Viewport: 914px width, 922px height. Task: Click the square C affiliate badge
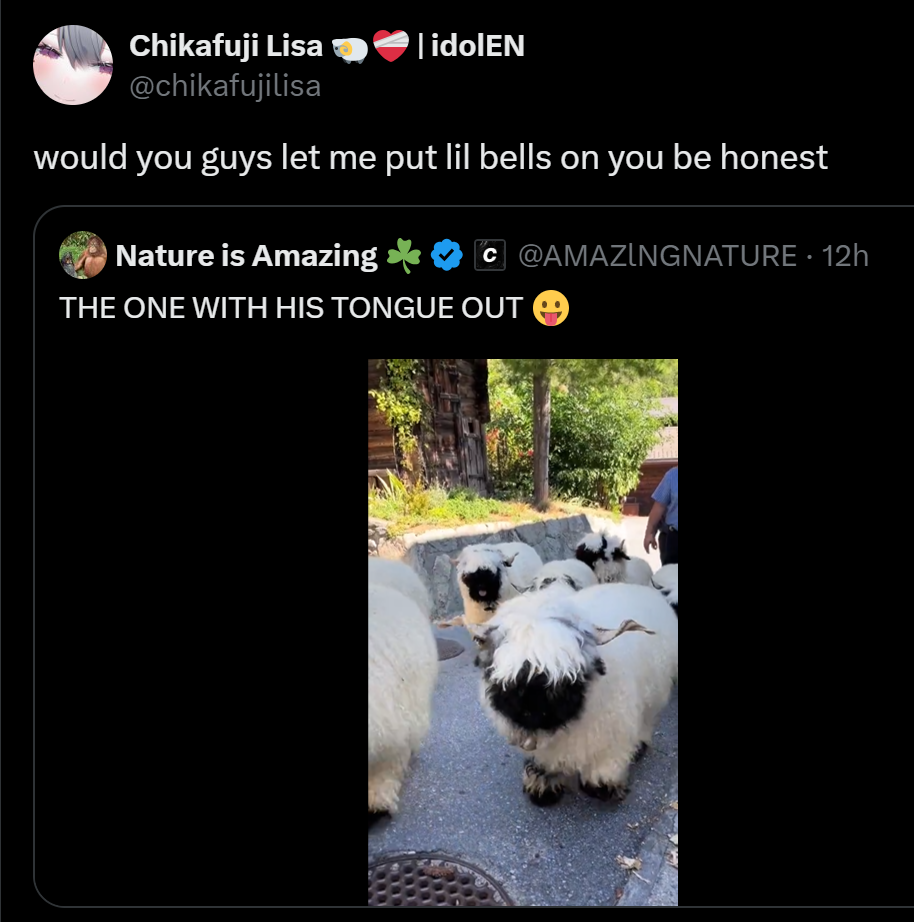click(x=490, y=255)
